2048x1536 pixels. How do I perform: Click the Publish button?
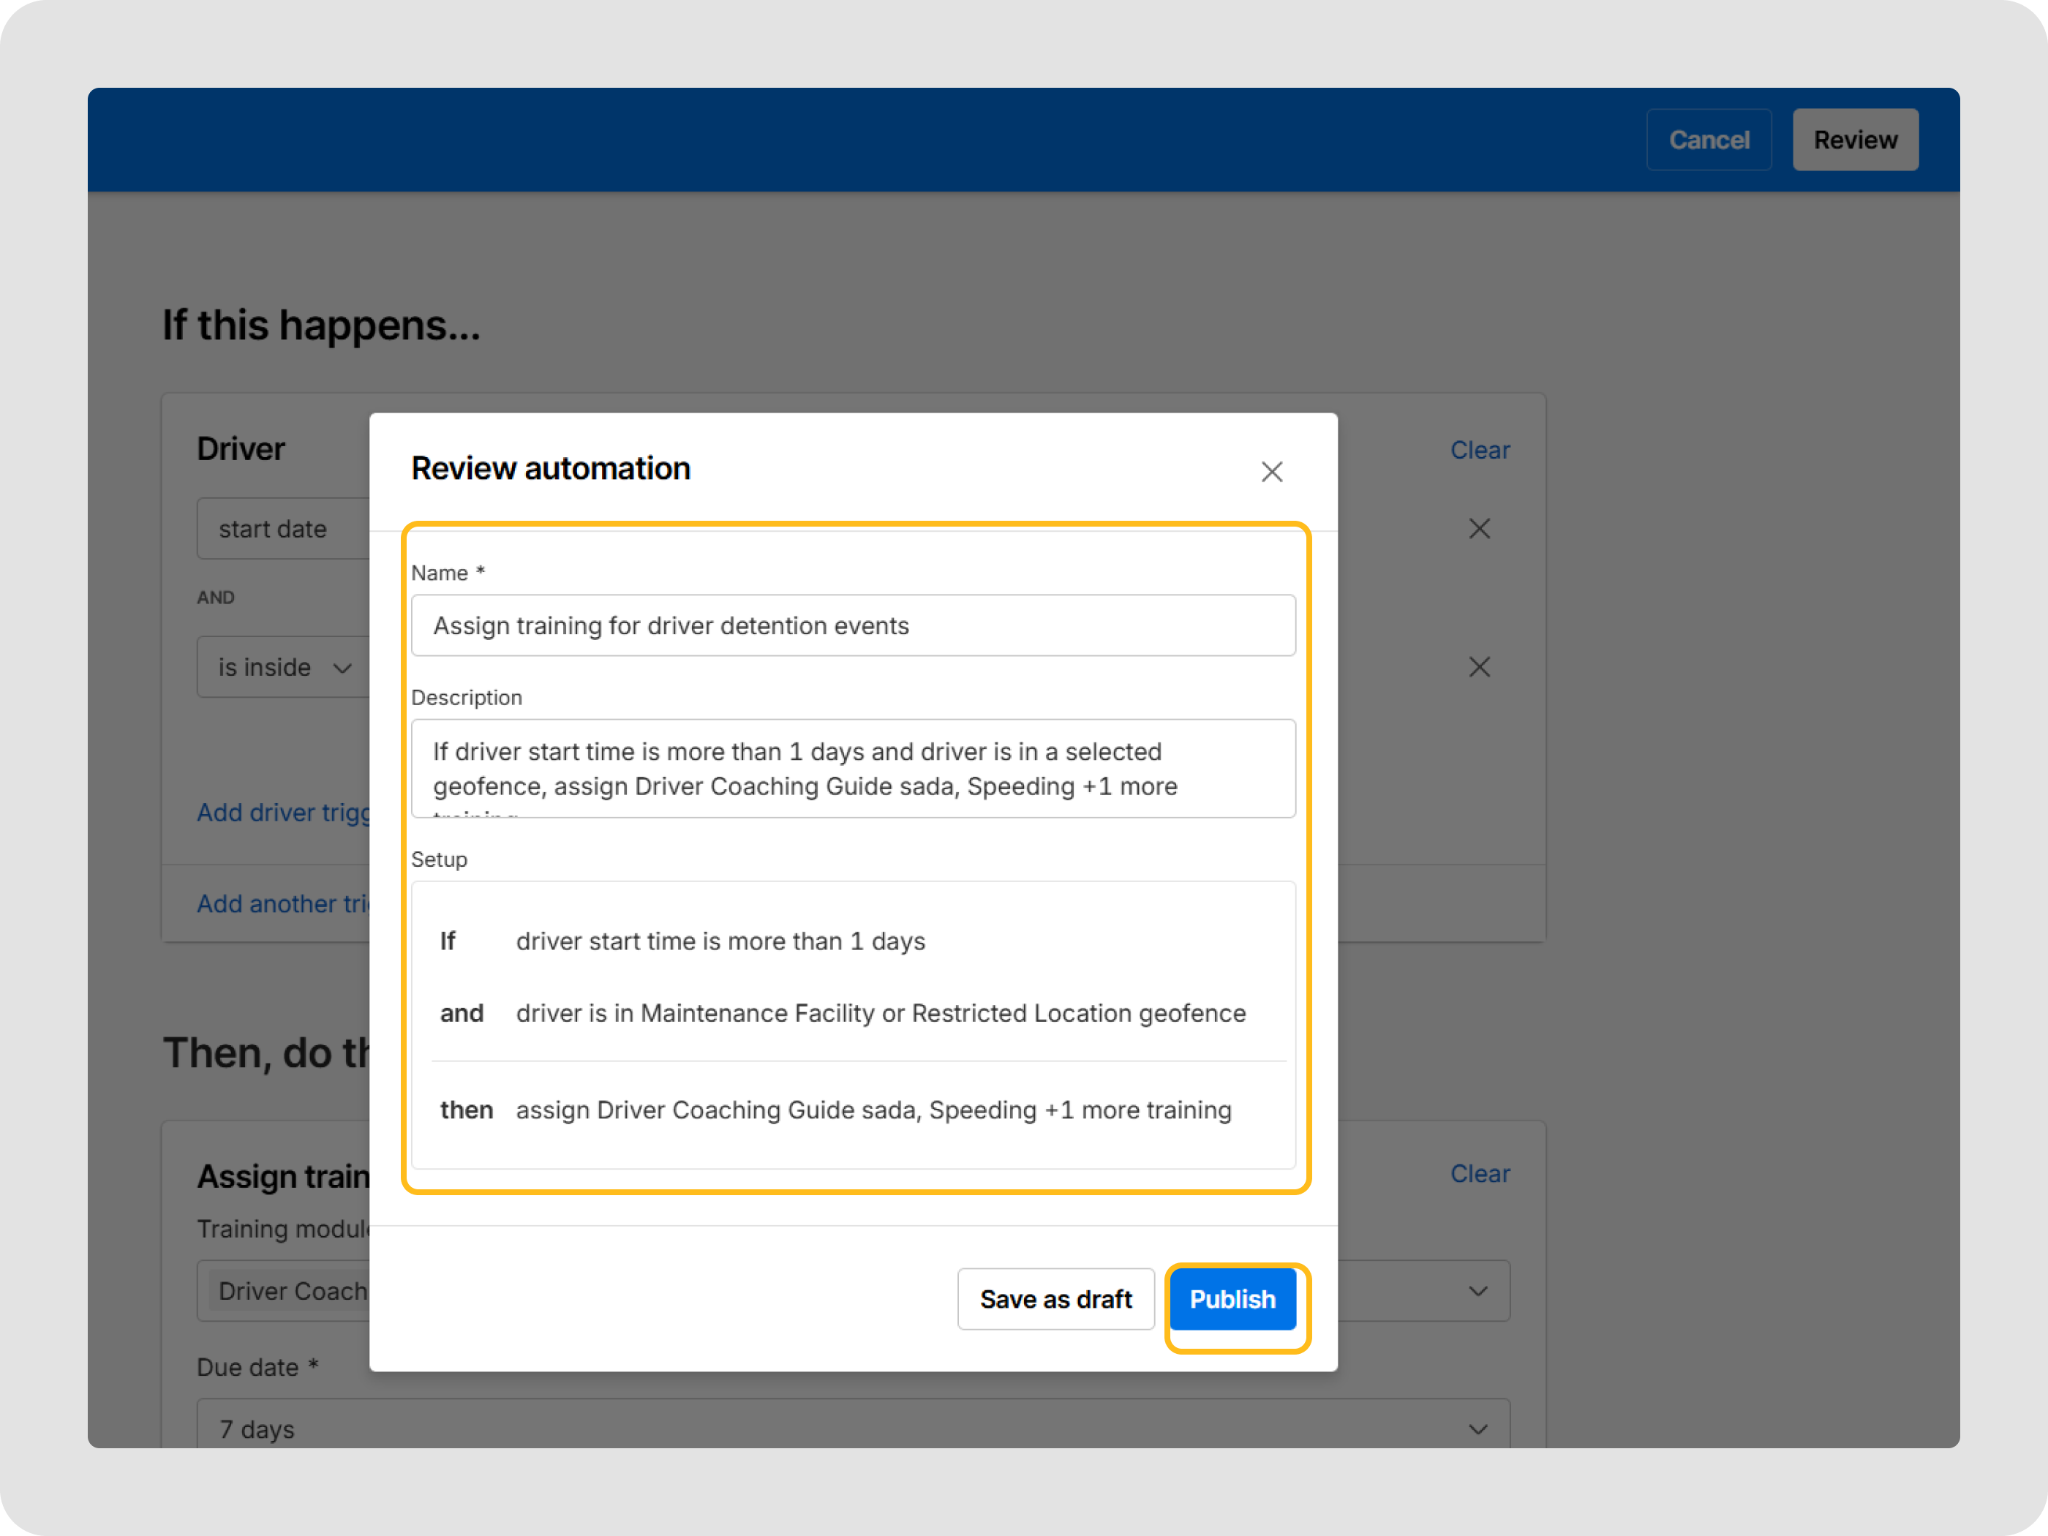click(x=1232, y=1299)
